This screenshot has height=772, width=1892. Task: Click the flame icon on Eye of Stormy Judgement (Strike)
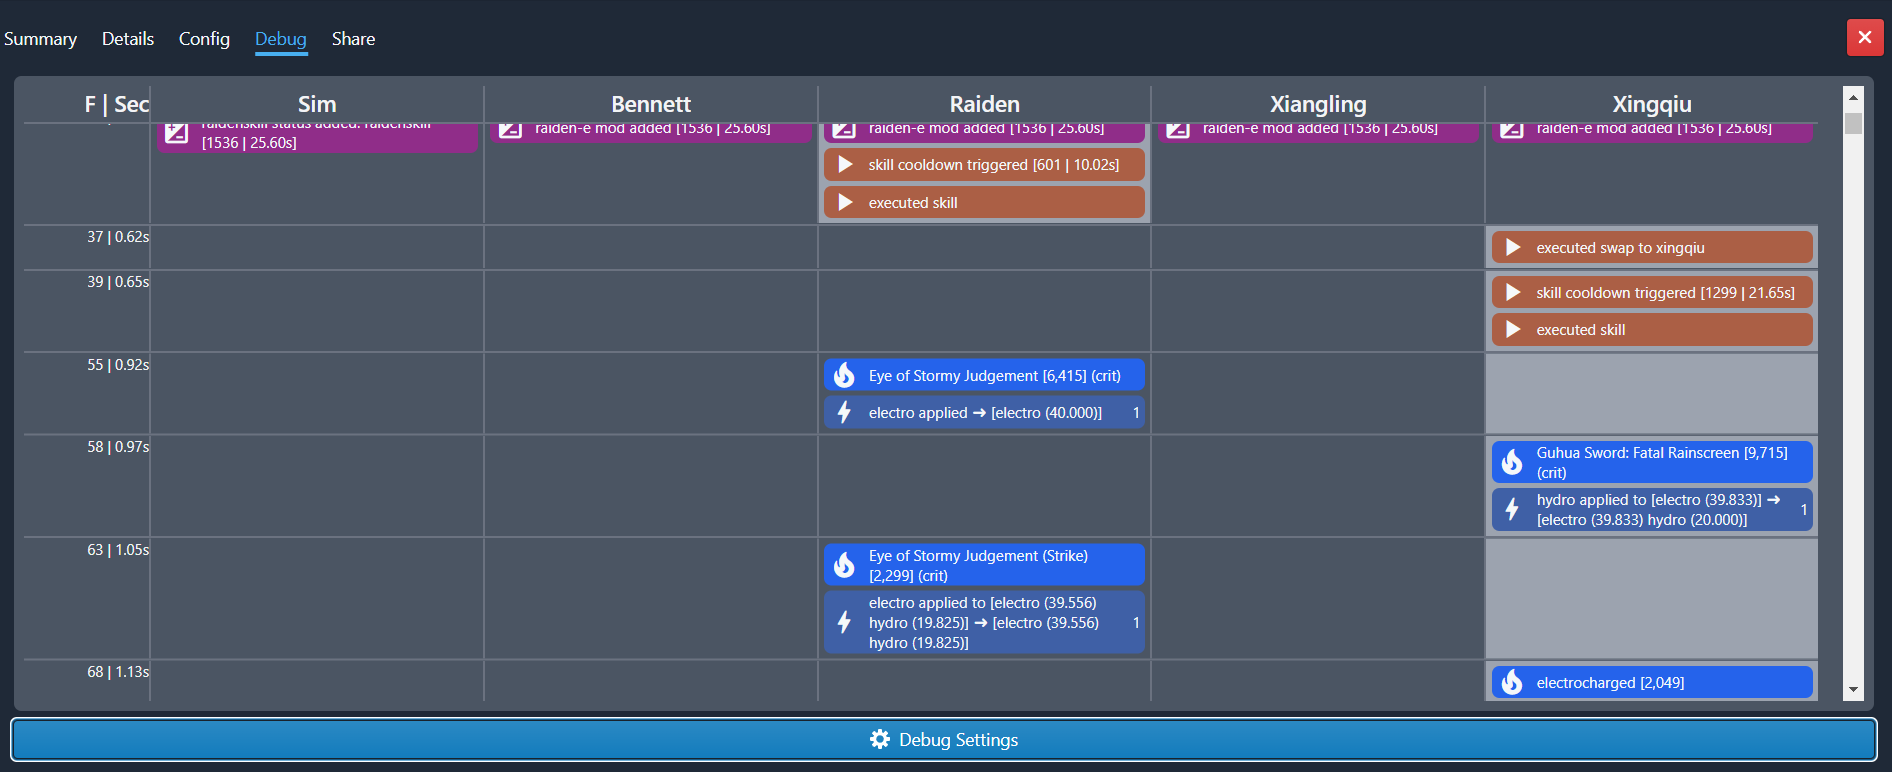tap(844, 565)
